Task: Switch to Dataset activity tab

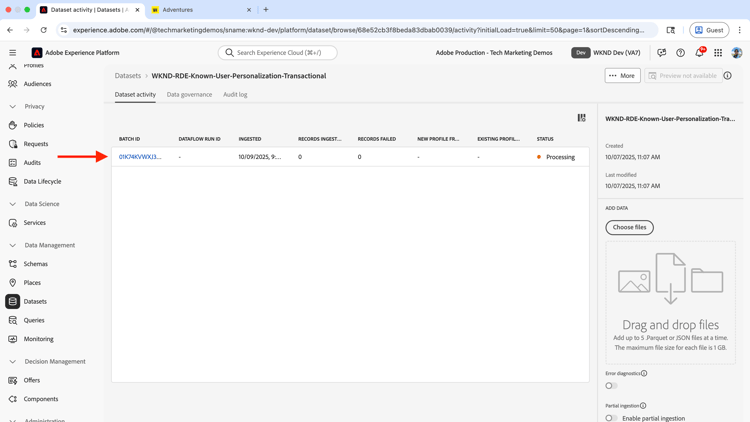Action: click(x=135, y=95)
